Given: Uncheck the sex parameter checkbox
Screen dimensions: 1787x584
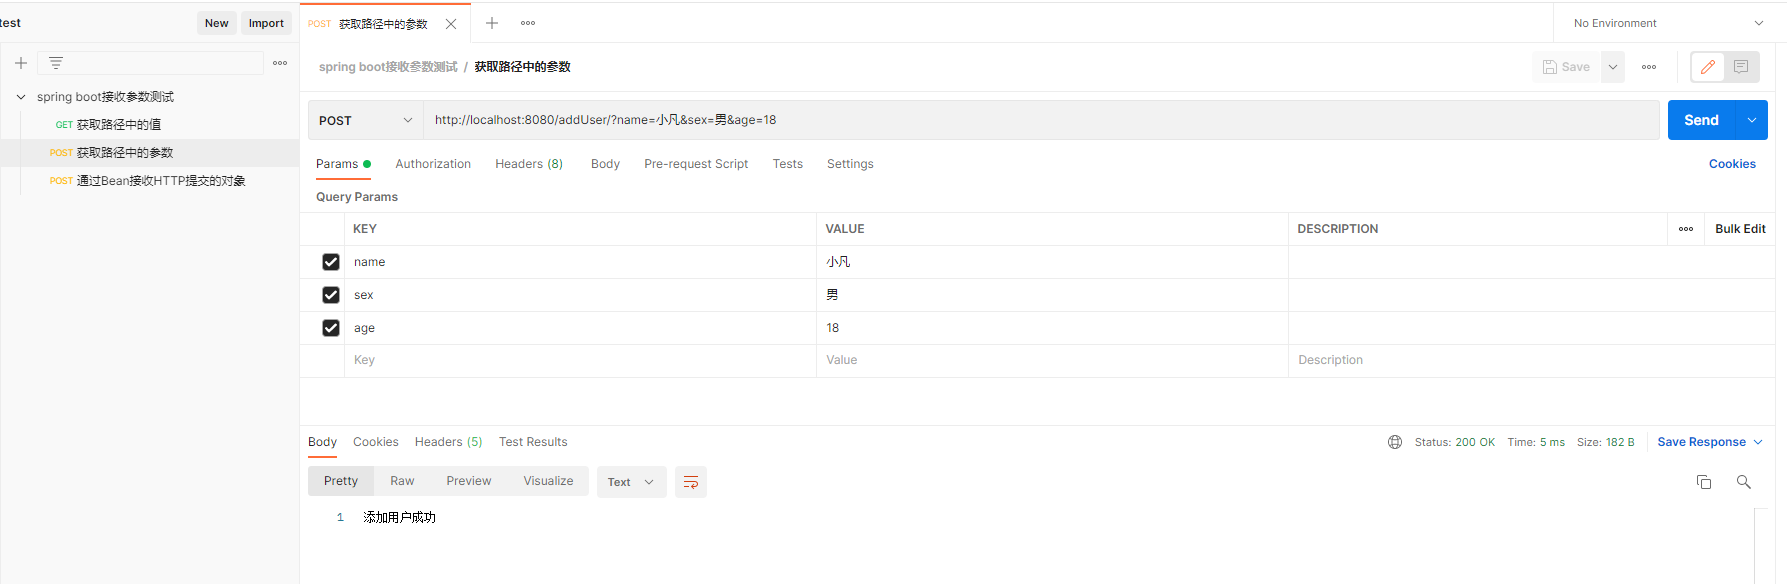Looking at the screenshot, I should [x=331, y=295].
